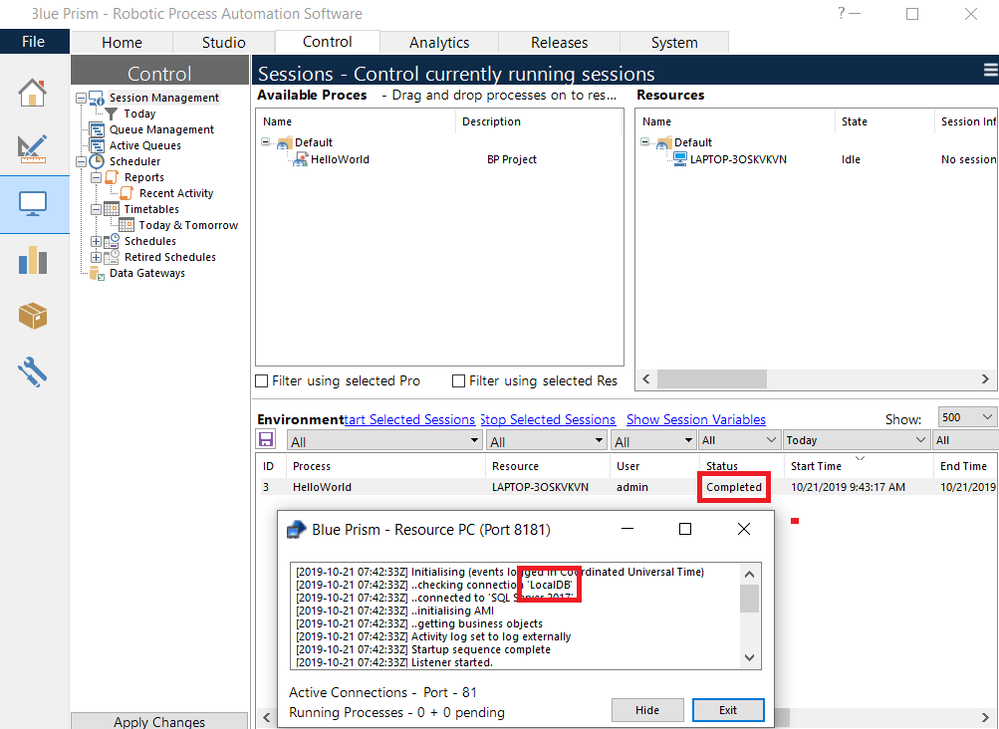Click Stop Selected Sessions link
The height and width of the screenshot is (729, 999).
coord(548,420)
